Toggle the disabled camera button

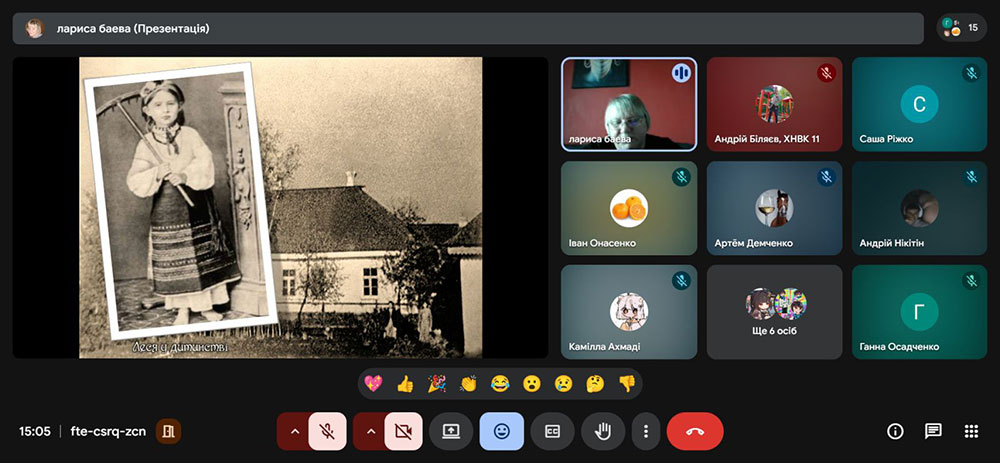point(403,431)
